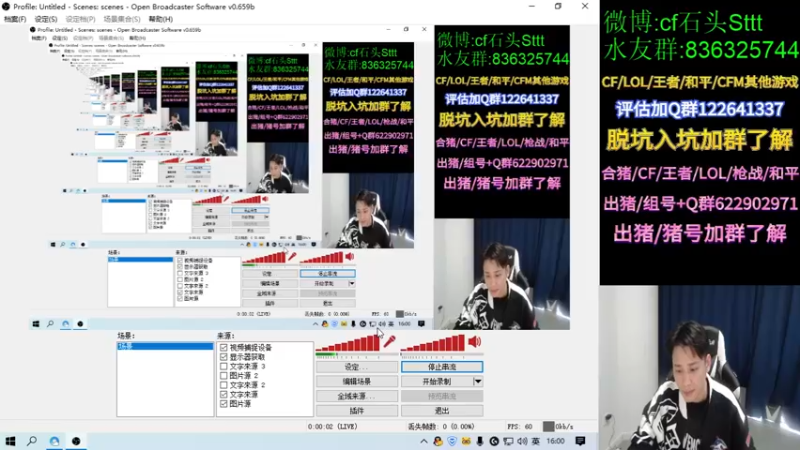Enable the 文字来源 3 source
800x450 pixels.
point(223,366)
